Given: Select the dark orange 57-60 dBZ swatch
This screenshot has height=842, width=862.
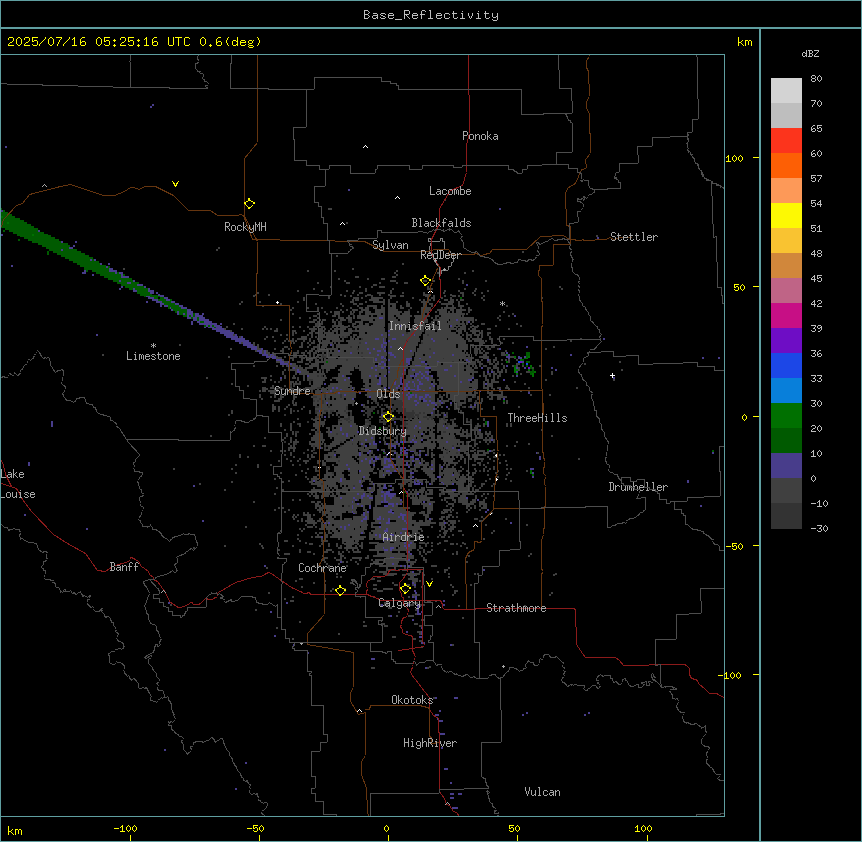Looking at the screenshot, I should tap(786, 165).
